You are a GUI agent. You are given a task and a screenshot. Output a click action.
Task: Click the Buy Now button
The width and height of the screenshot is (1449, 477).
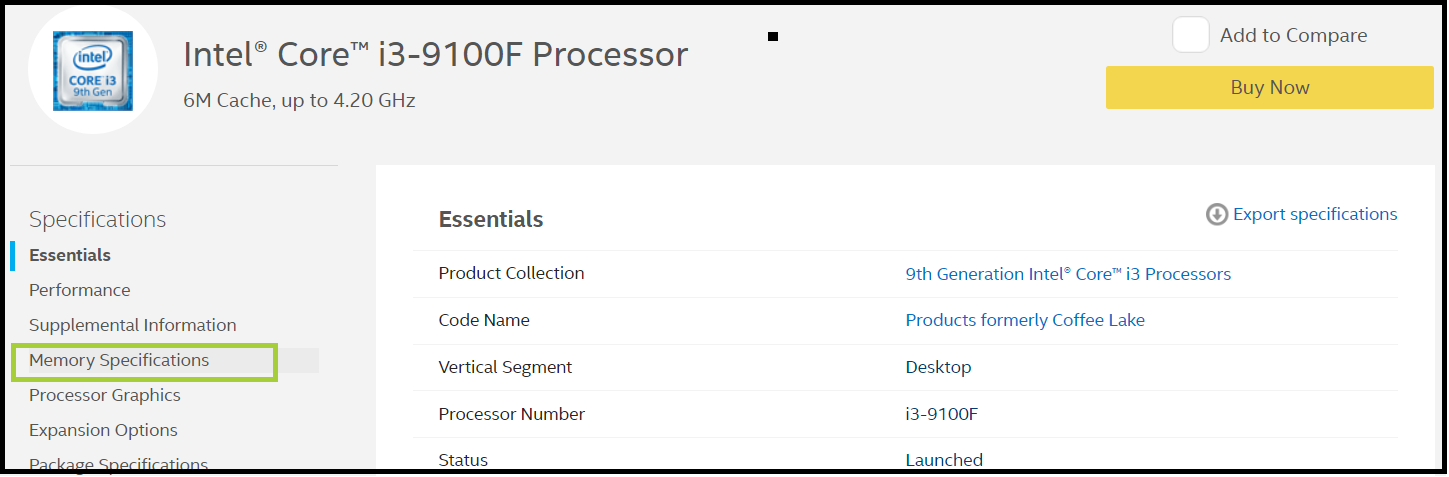point(1269,87)
